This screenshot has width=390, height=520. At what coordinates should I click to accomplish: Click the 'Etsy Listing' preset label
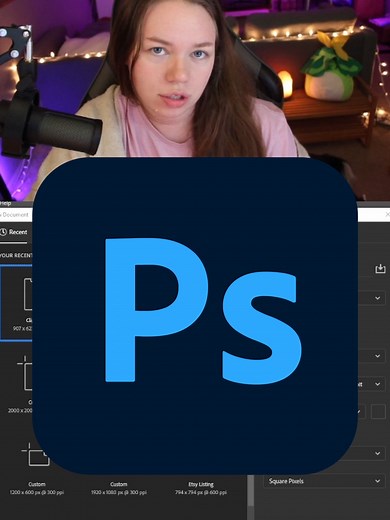[x=201, y=484]
